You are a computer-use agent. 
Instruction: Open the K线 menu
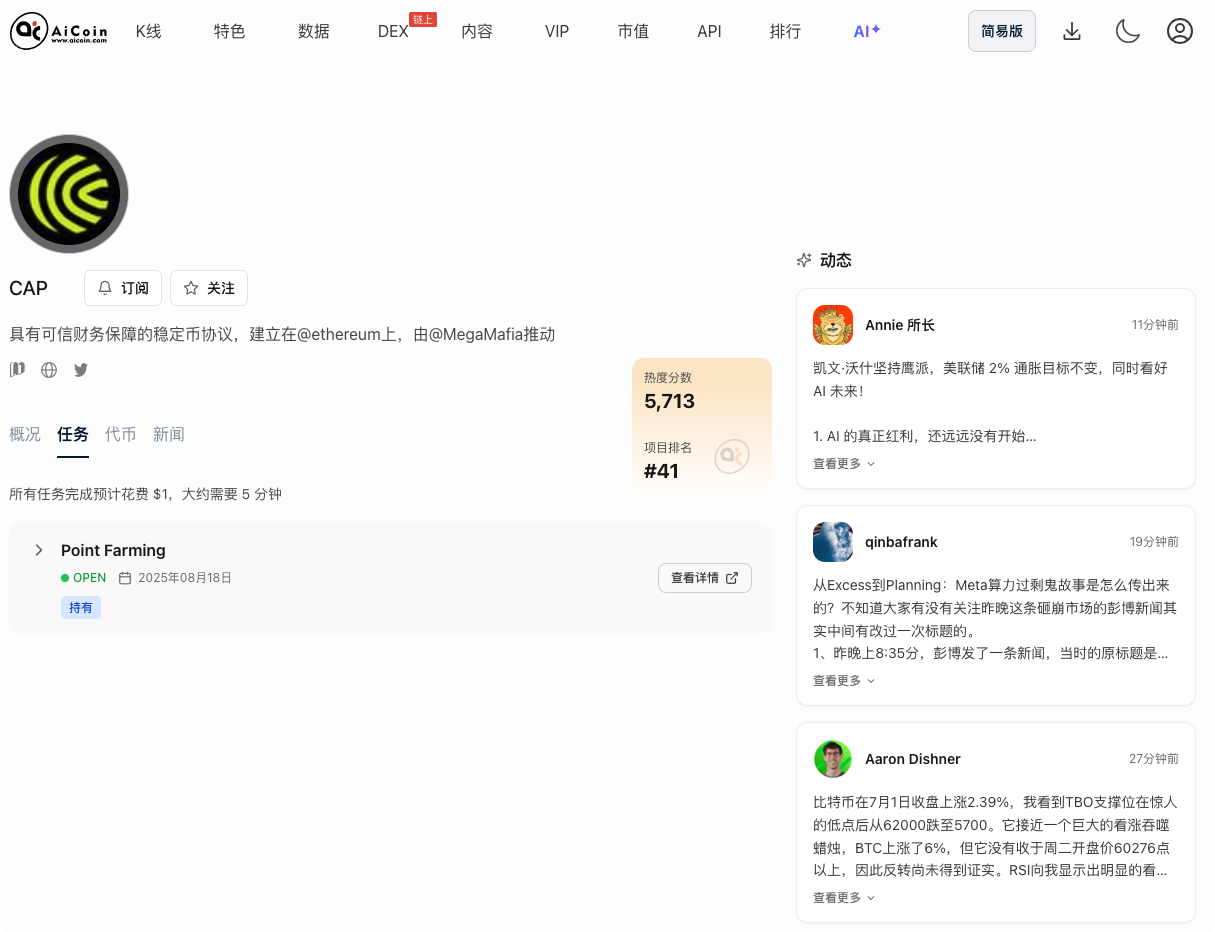pyautogui.click(x=148, y=32)
